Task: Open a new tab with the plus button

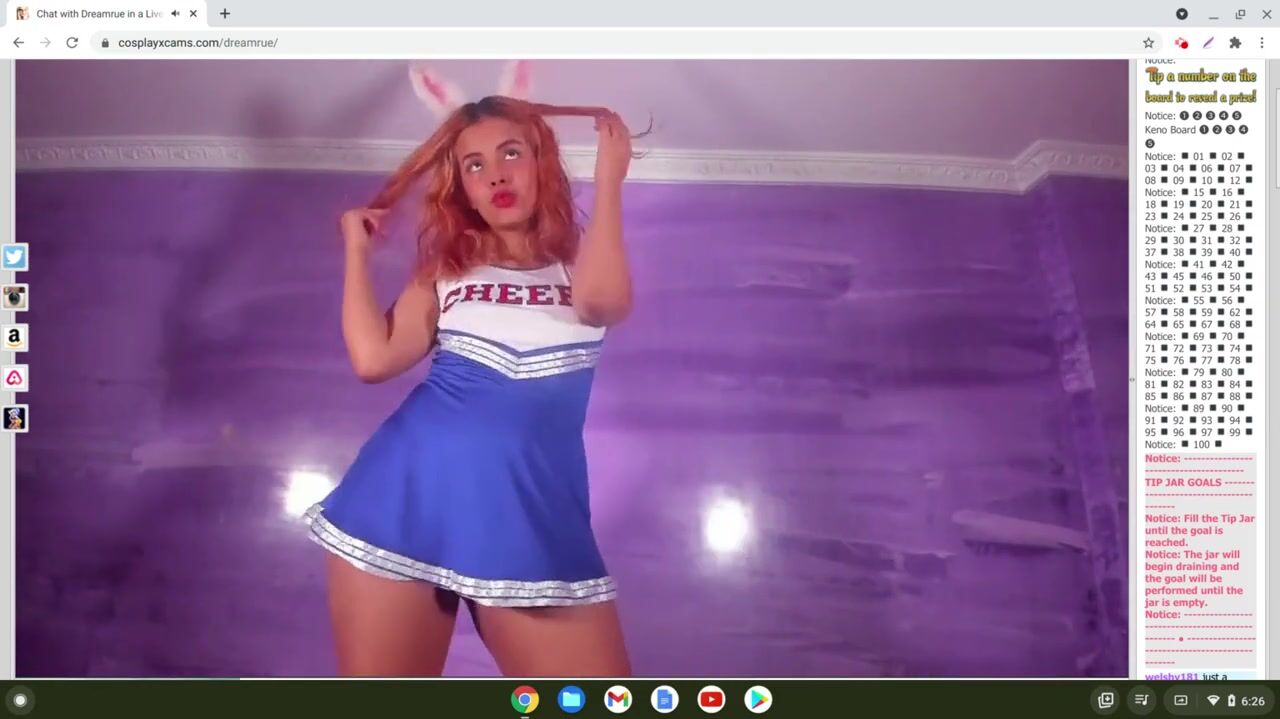Action: [225, 14]
